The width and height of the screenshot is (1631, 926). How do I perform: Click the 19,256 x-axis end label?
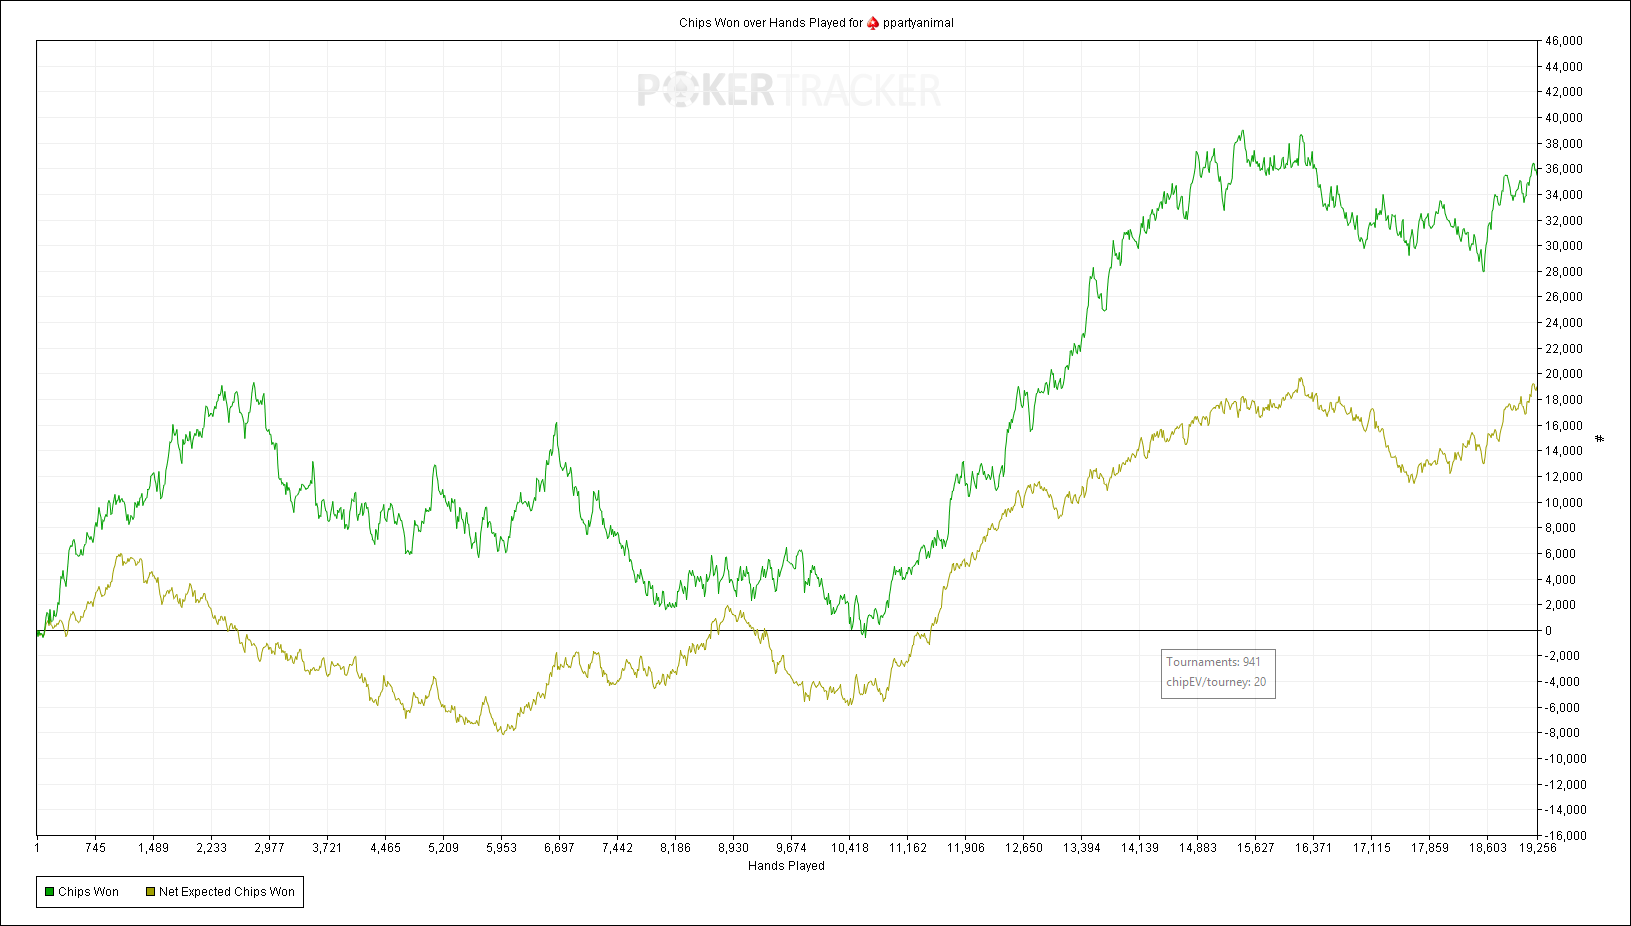1538,848
